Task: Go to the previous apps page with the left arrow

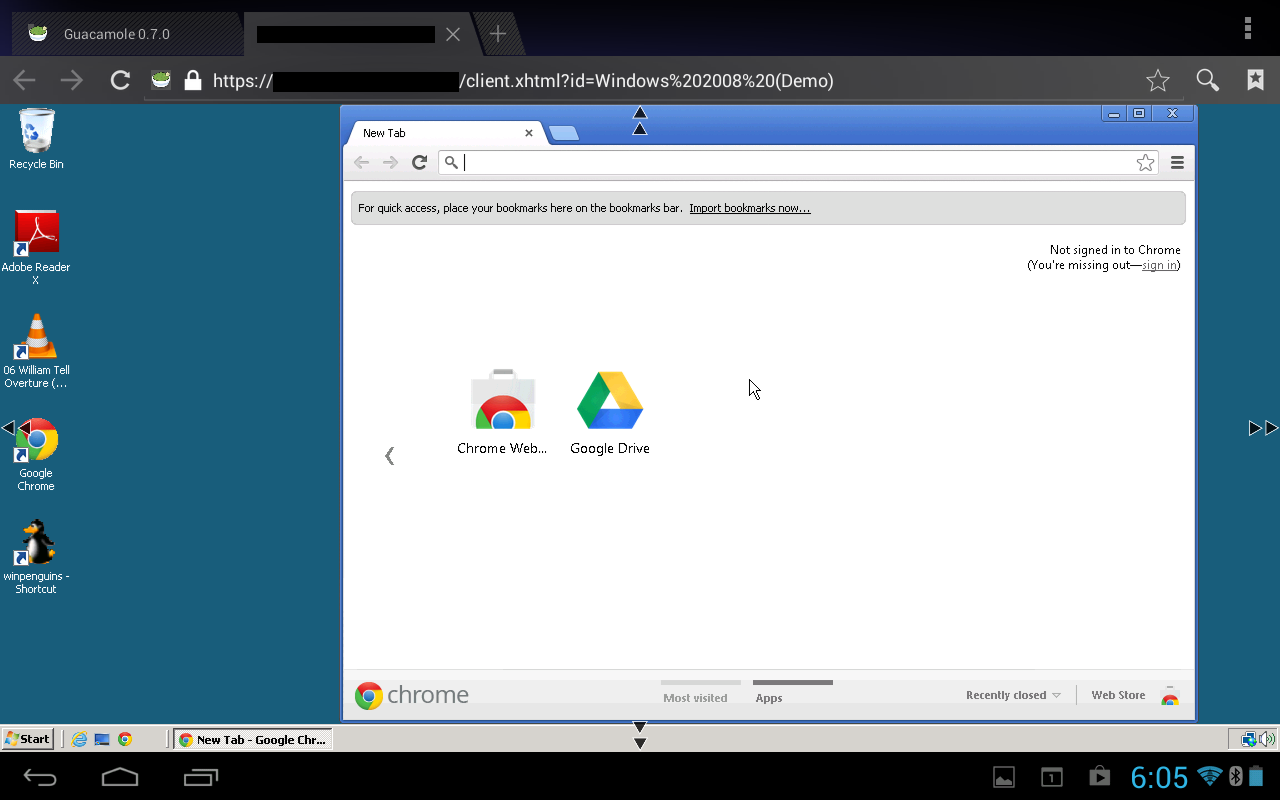Action: [x=390, y=456]
